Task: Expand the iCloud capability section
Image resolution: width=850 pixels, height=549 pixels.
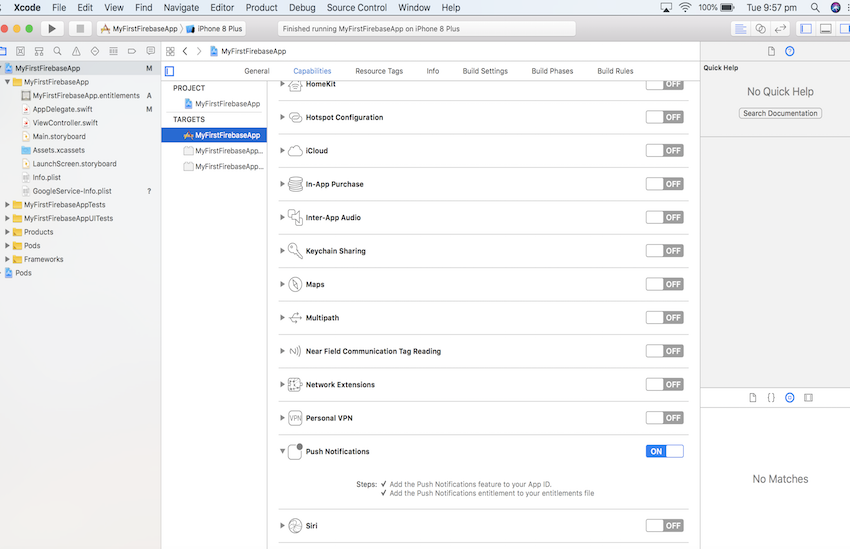Action: click(282, 151)
